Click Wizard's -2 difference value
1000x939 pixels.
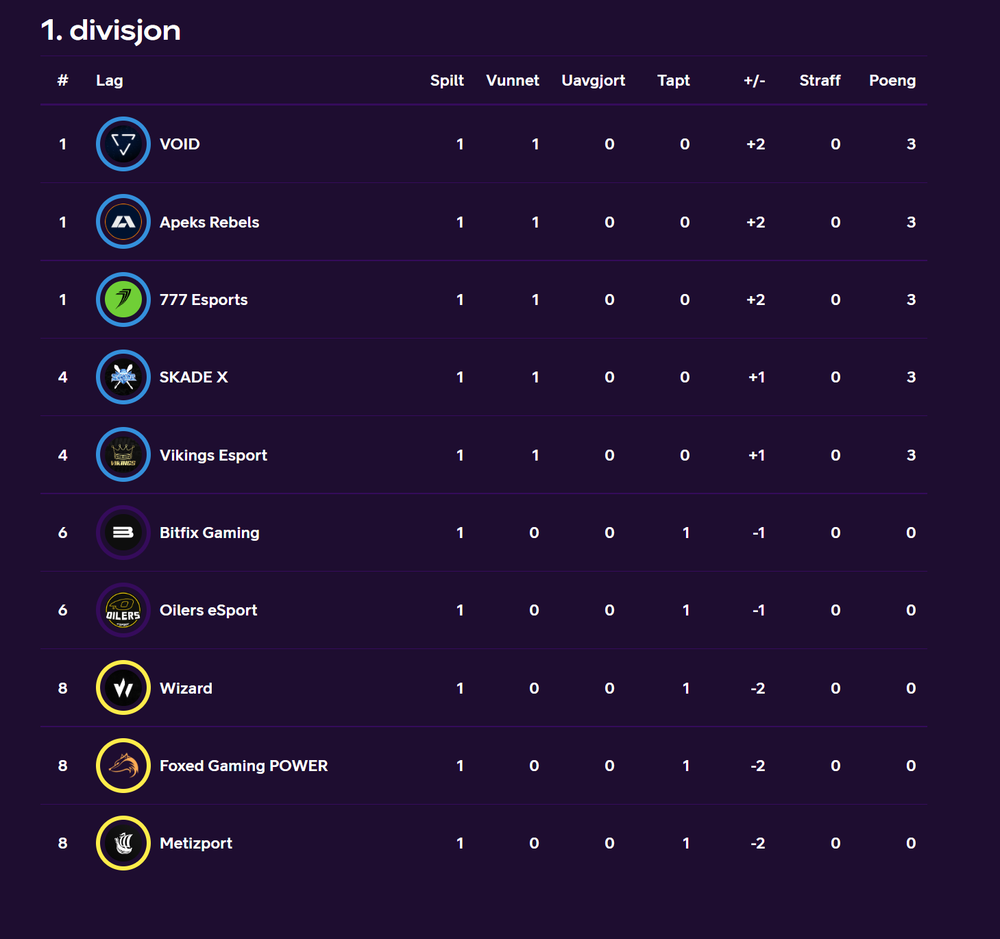point(758,688)
